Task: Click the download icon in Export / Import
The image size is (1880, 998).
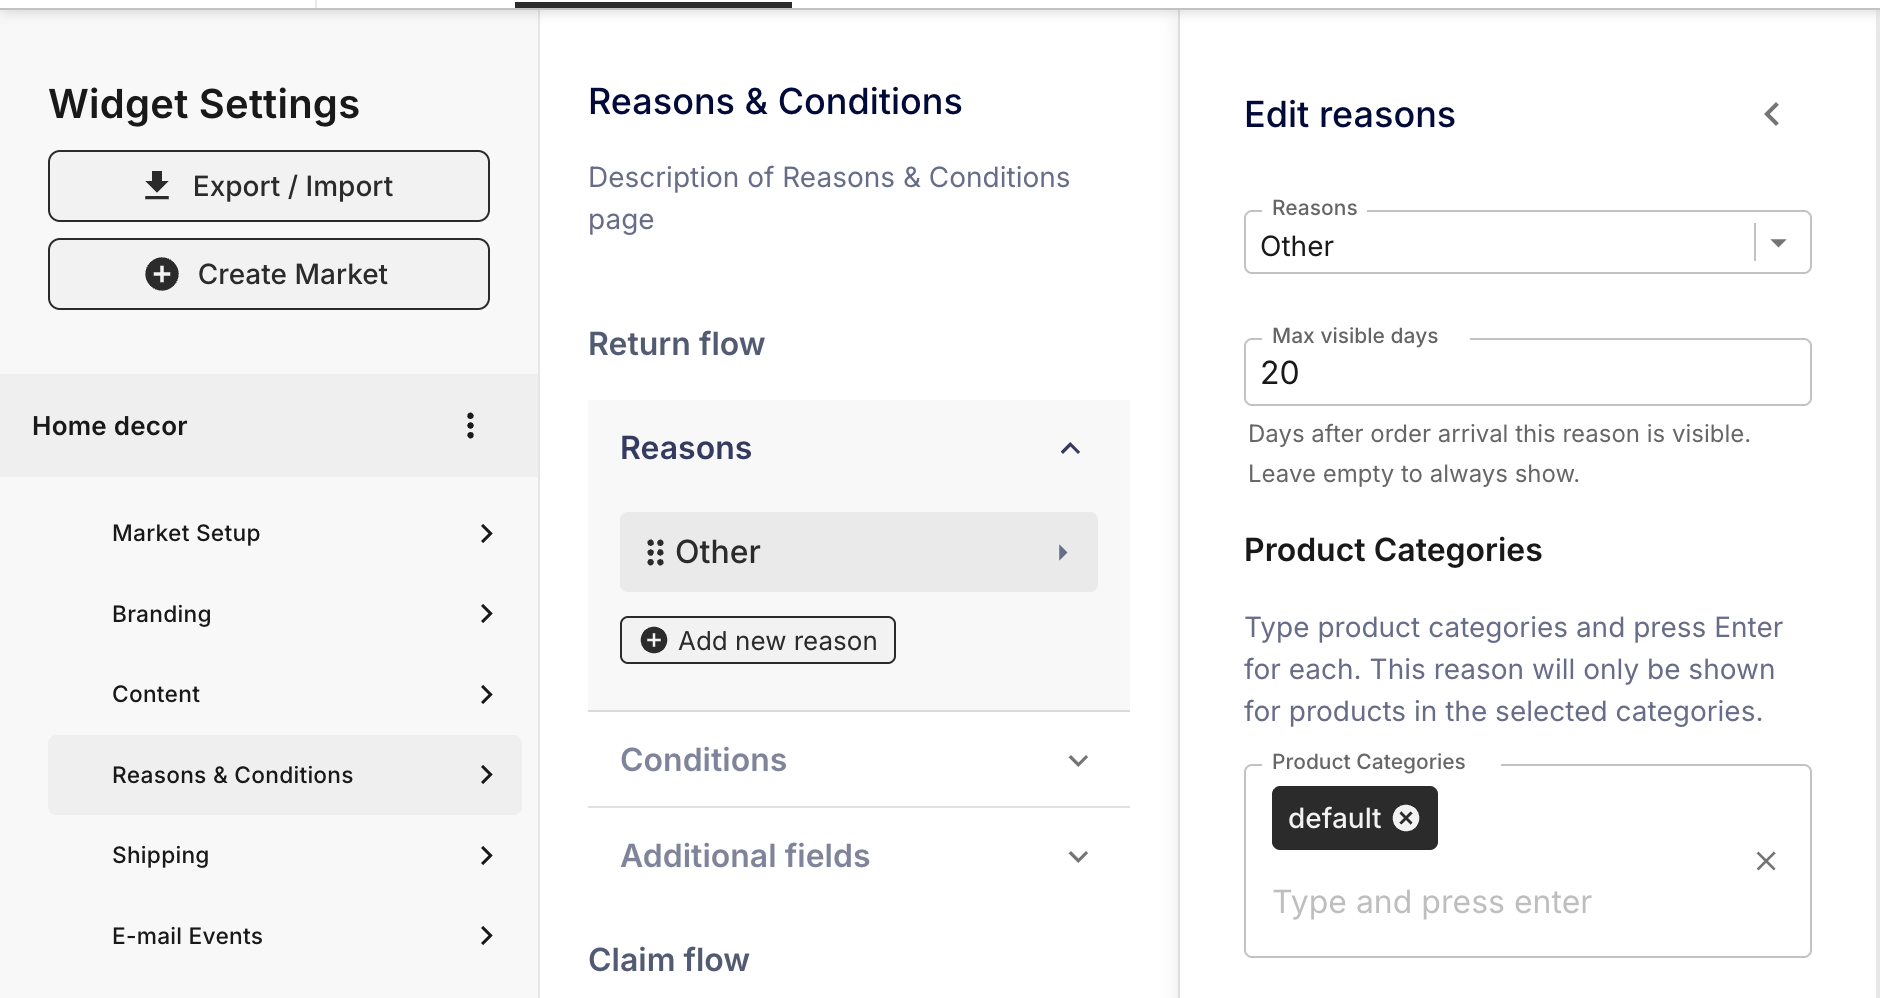Action: pos(157,186)
